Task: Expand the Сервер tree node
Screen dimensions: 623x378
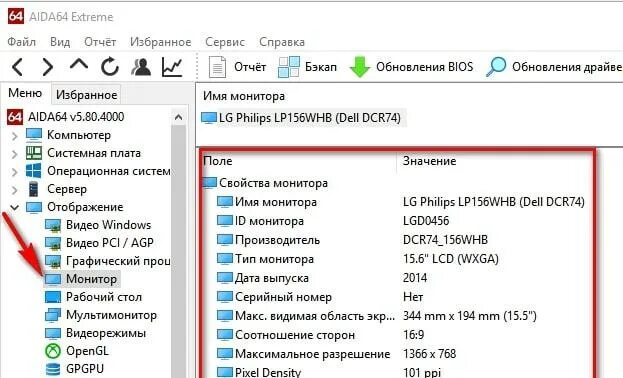Action: (14, 190)
